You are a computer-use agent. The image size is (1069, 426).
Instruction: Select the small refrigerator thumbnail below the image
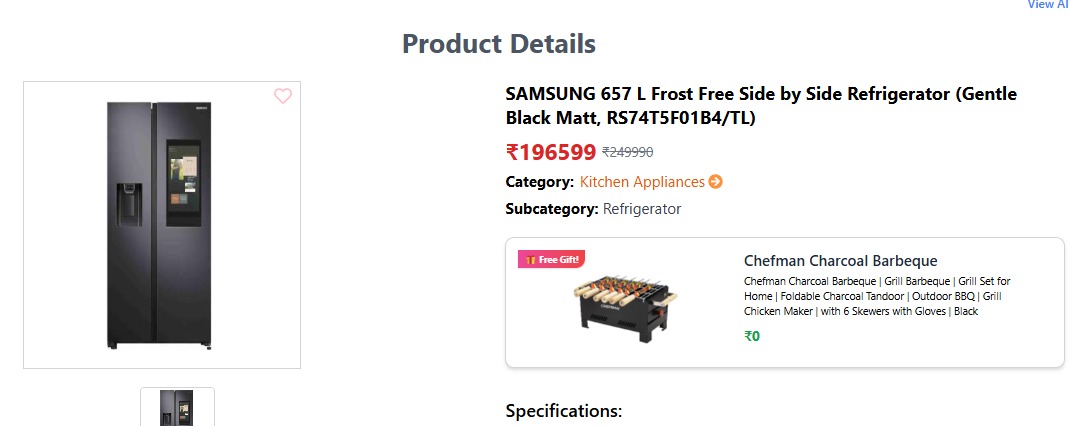[177, 408]
